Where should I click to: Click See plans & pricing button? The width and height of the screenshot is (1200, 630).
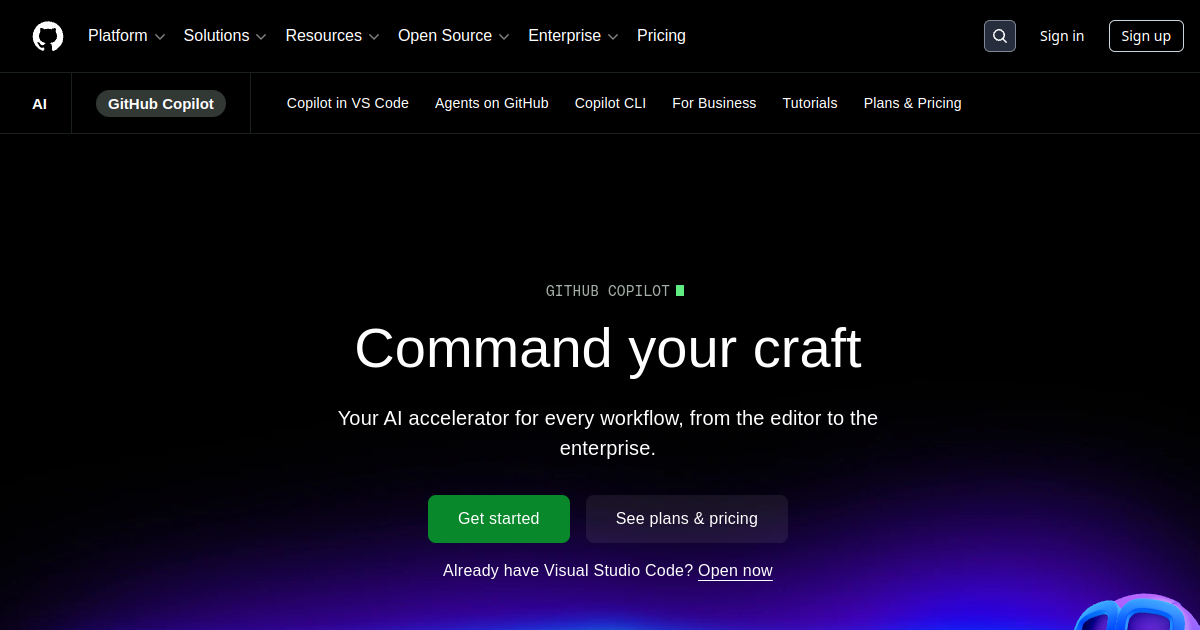click(x=687, y=519)
